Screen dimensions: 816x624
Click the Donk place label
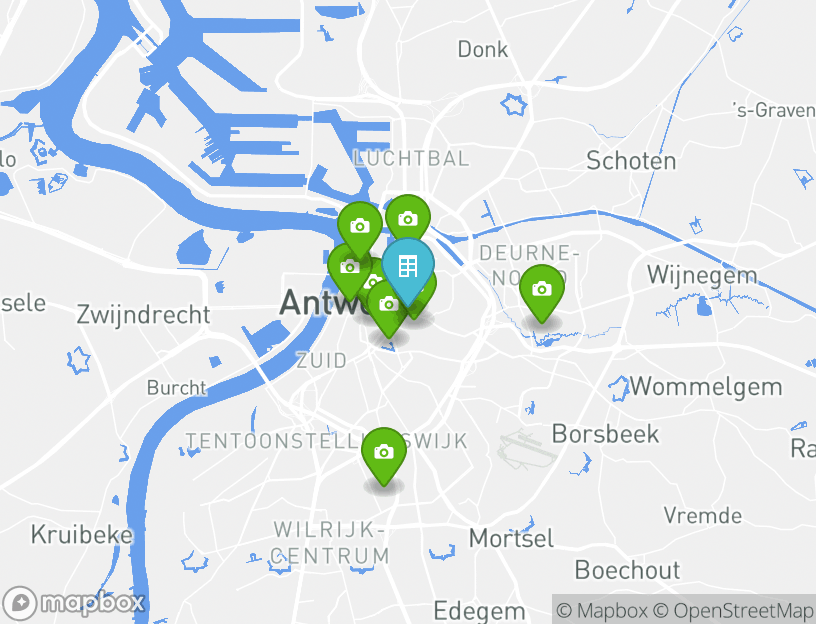coord(482,50)
